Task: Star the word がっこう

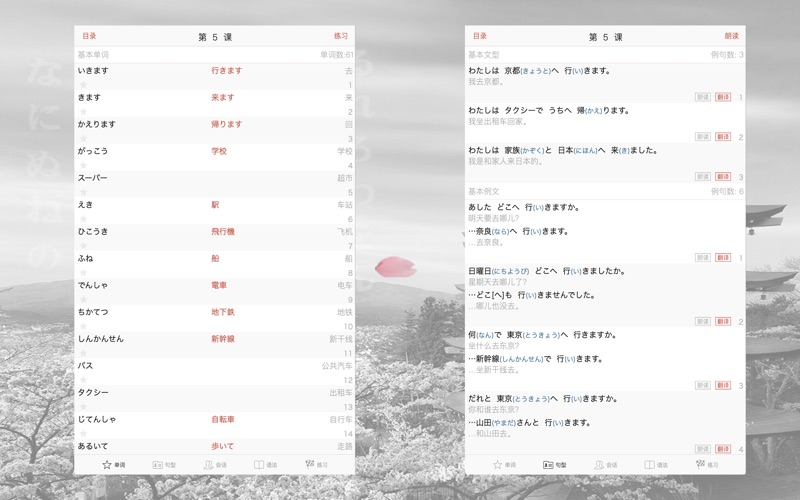Action: point(83,165)
